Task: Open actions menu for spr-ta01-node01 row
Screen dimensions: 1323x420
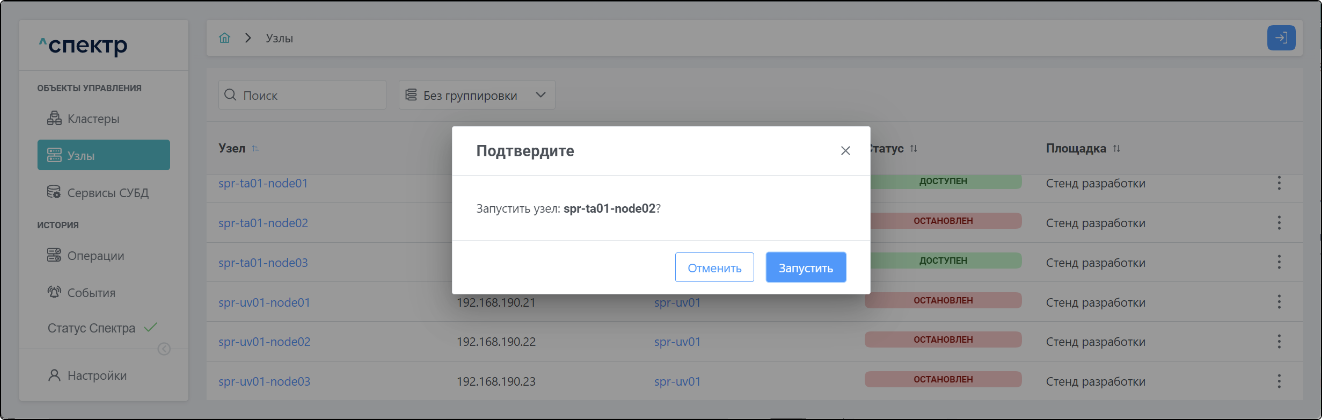Action: click(x=1278, y=183)
